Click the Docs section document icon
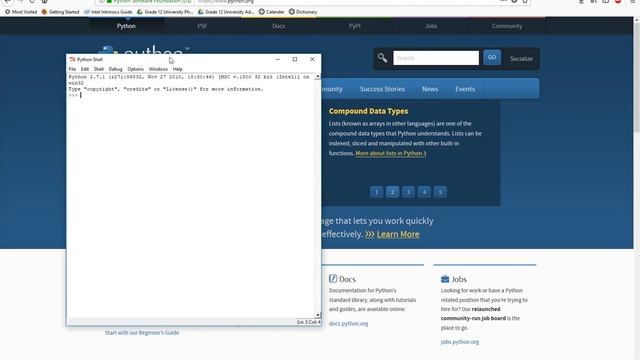The width and height of the screenshot is (640, 360). click(333, 279)
